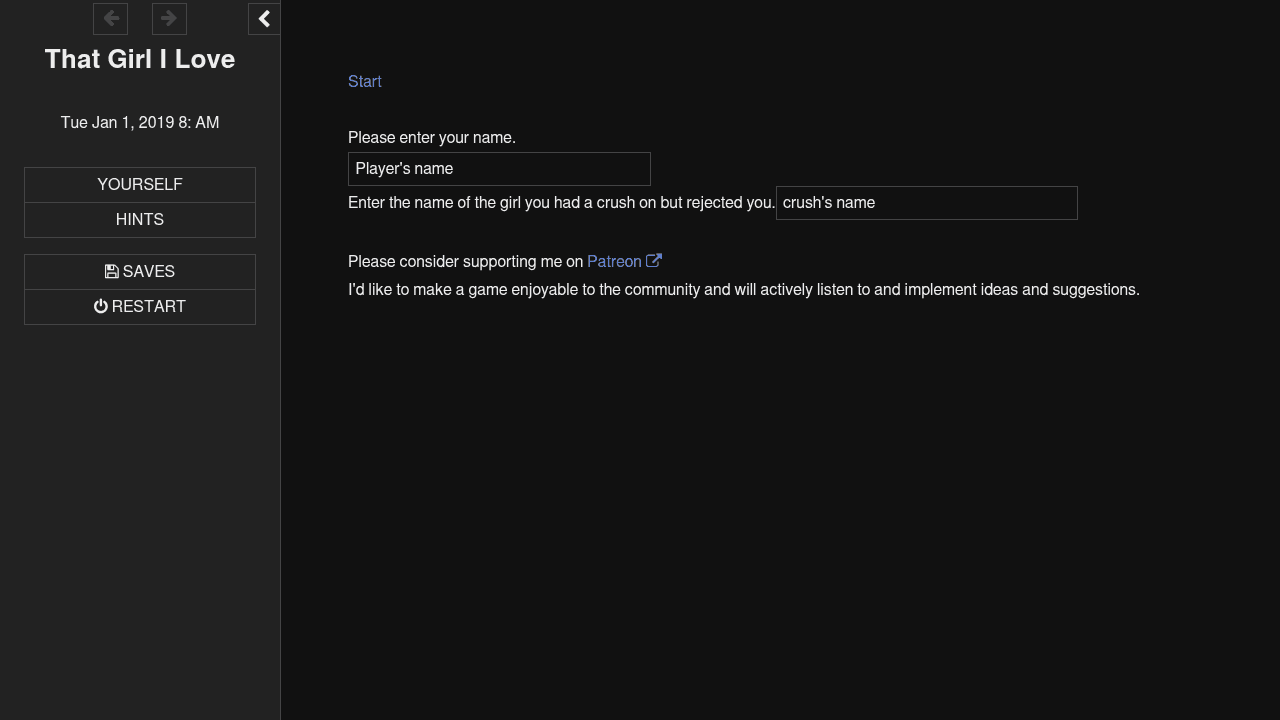Click the "Please enter your name." label
This screenshot has width=1280, height=720.
pos(432,138)
